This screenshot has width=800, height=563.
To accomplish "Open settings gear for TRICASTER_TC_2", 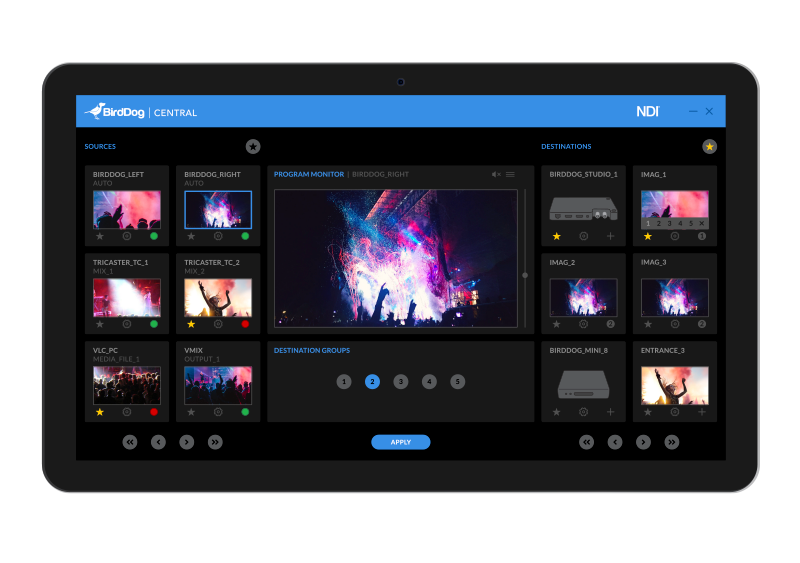I will 218,324.
